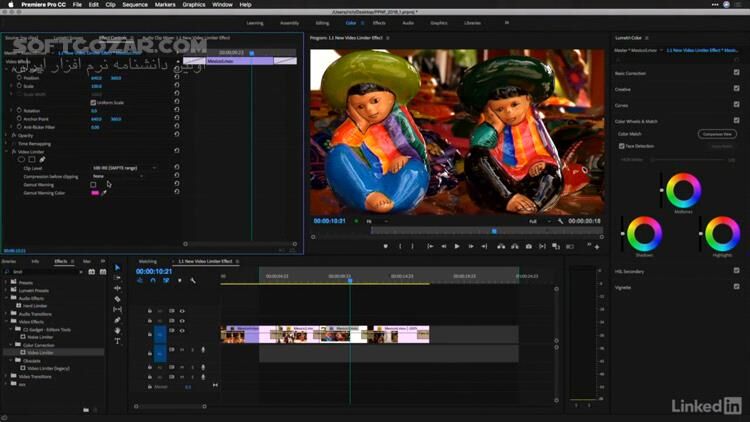This screenshot has height=422, width=750.
Task: Collapse Video Limiter effect
Action: tap(6, 152)
